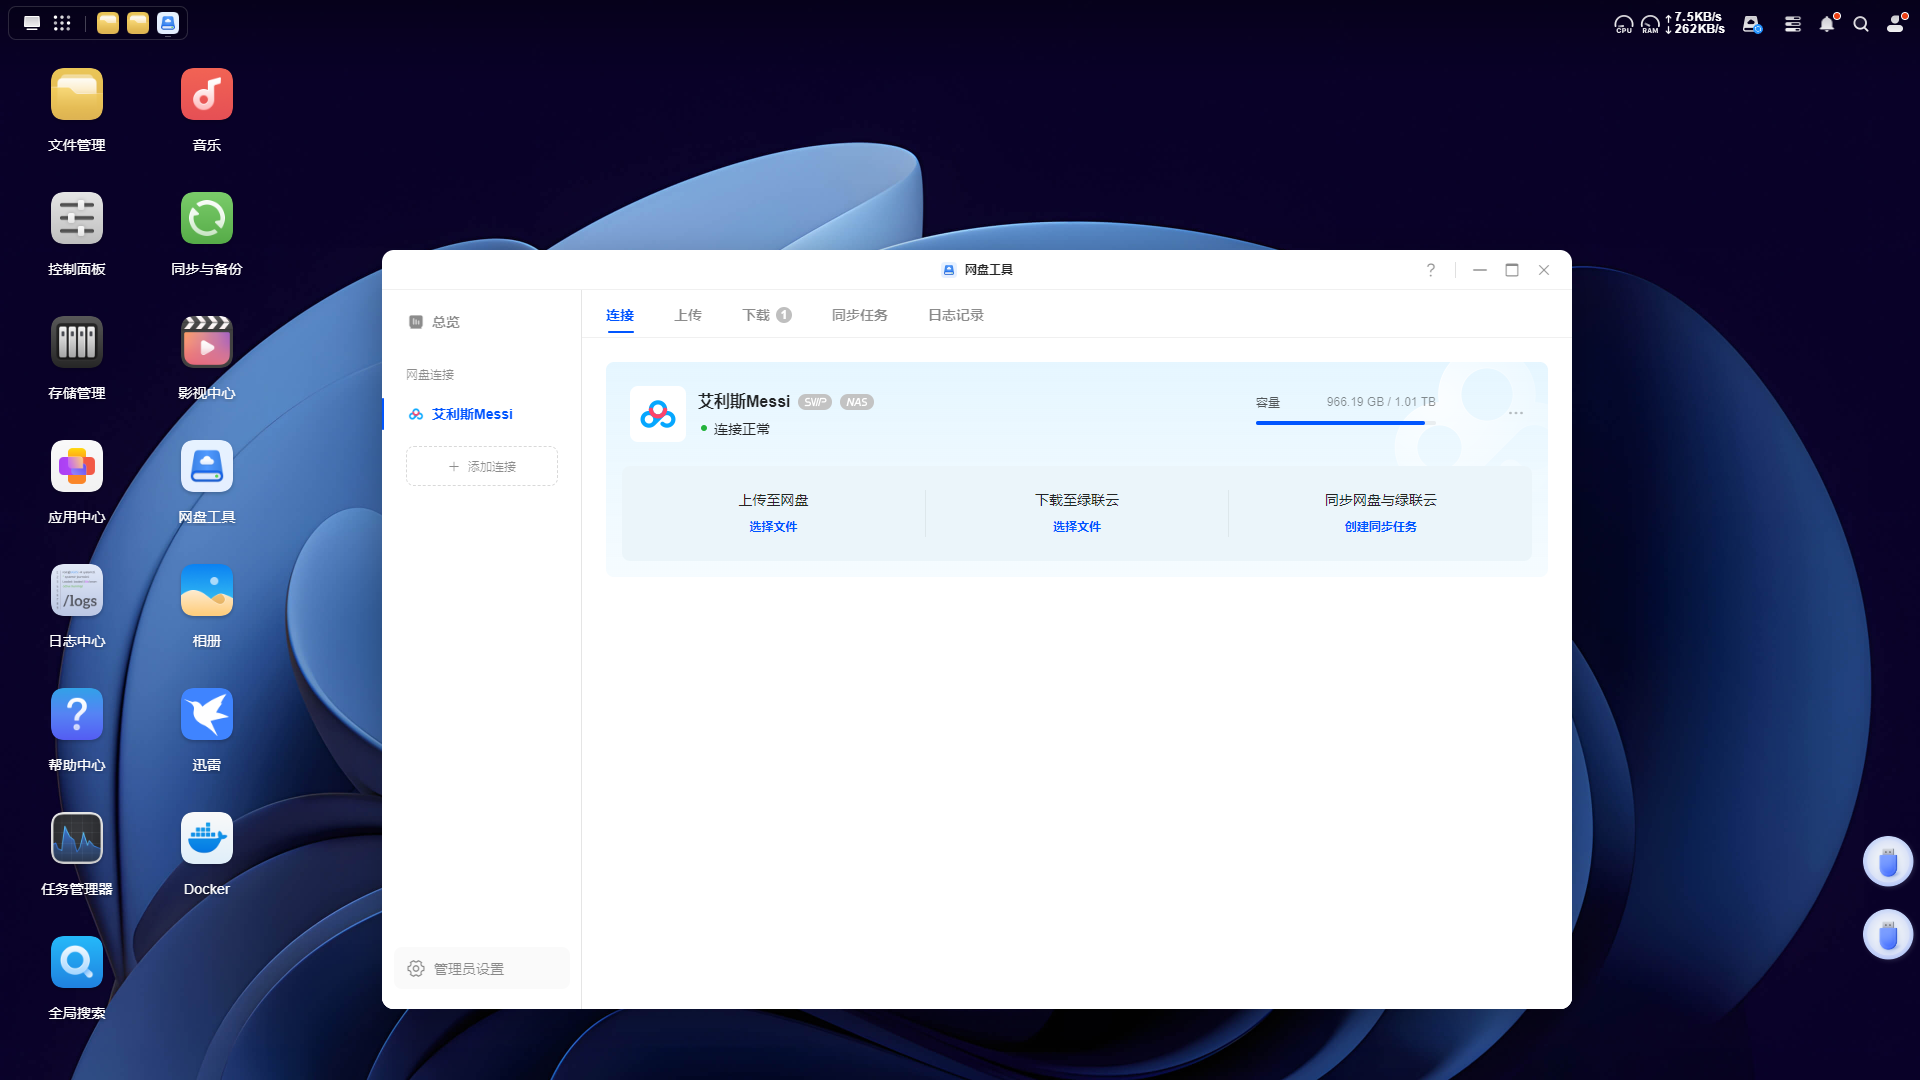Click the 容量 capacity progress bar
The image size is (1920, 1080).
pos(1344,423)
